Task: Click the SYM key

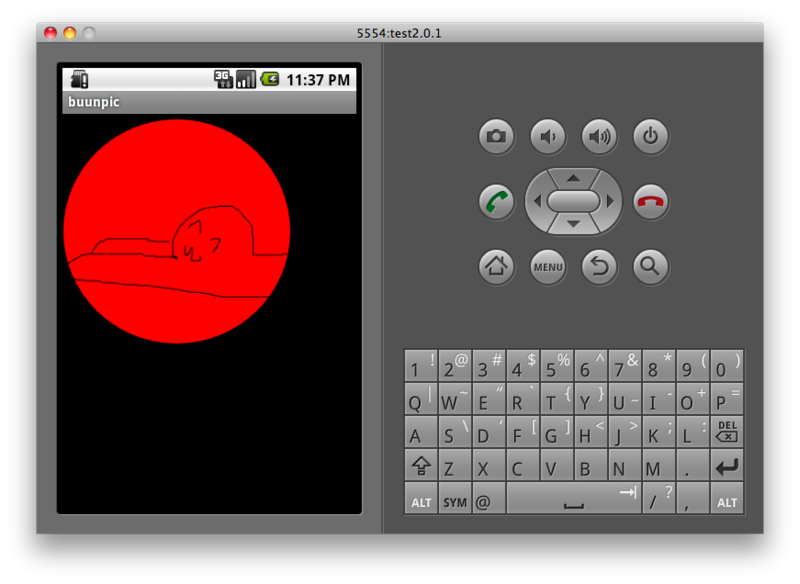Action: tap(455, 498)
